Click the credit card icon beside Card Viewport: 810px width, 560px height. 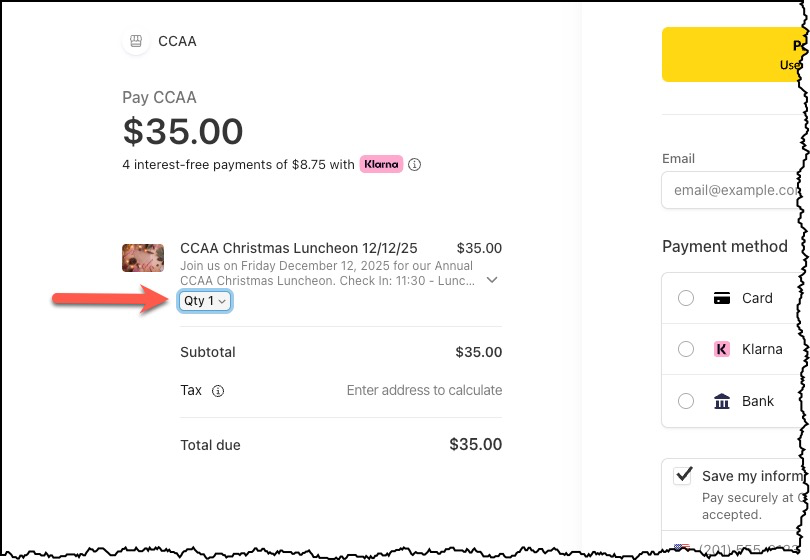[x=722, y=298]
